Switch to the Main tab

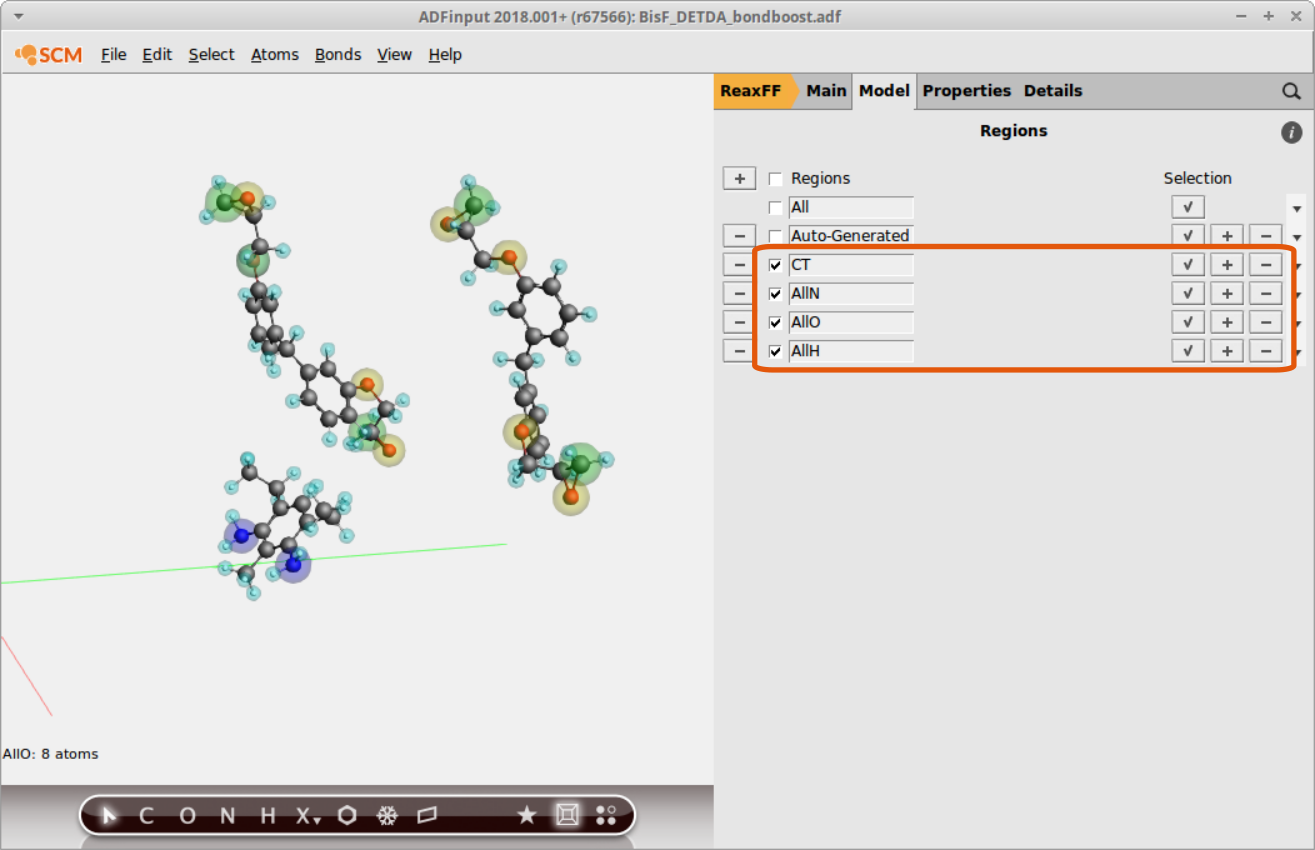(x=826, y=91)
